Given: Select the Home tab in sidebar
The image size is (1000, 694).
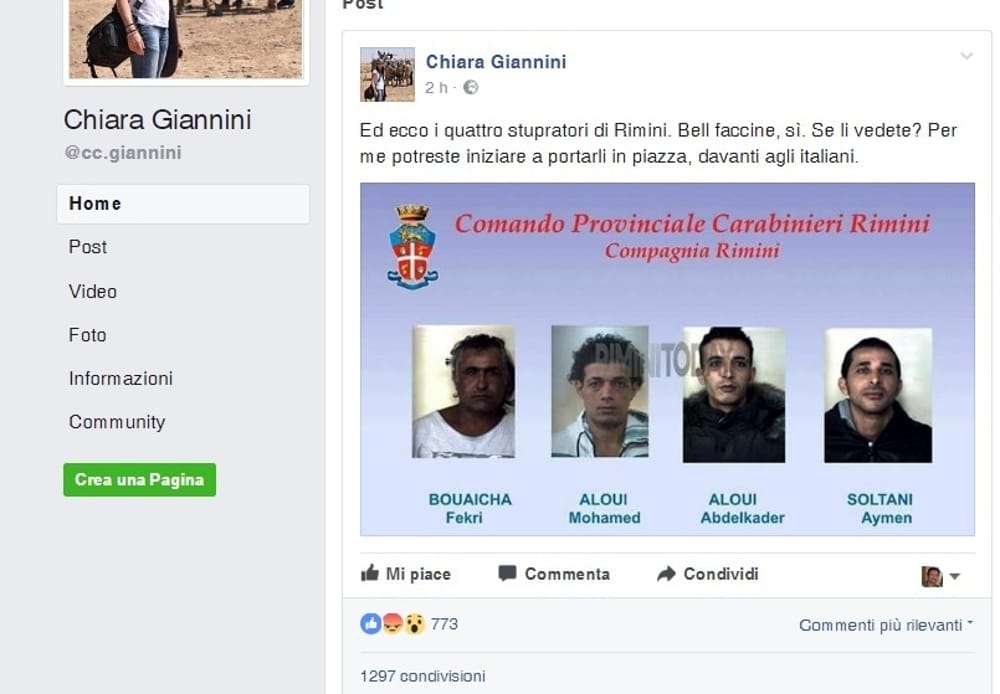Looking at the screenshot, I should click(x=183, y=204).
